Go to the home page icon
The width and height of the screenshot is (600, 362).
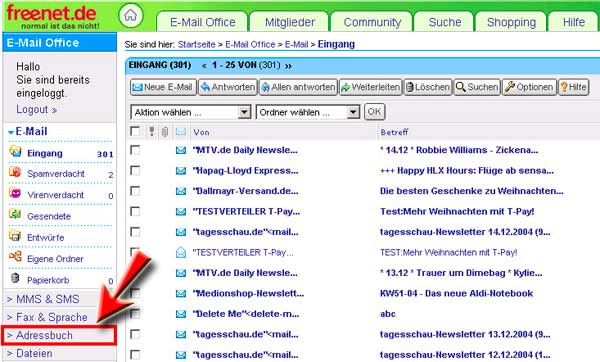pos(130,15)
